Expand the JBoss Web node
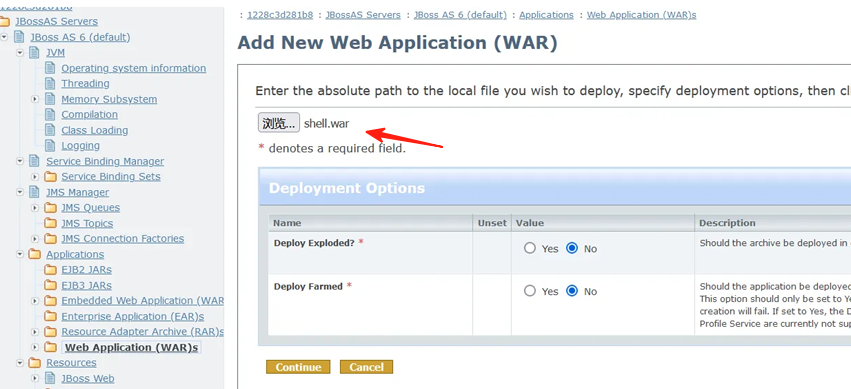The width and height of the screenshot is (851, 389). click(x=35, y=378)
